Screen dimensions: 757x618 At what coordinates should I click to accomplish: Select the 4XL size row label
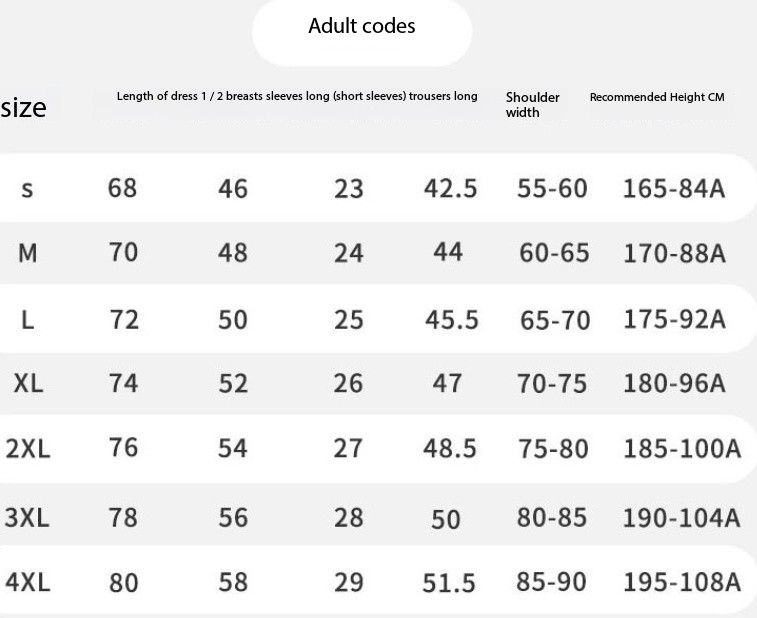tap(28, 581)
